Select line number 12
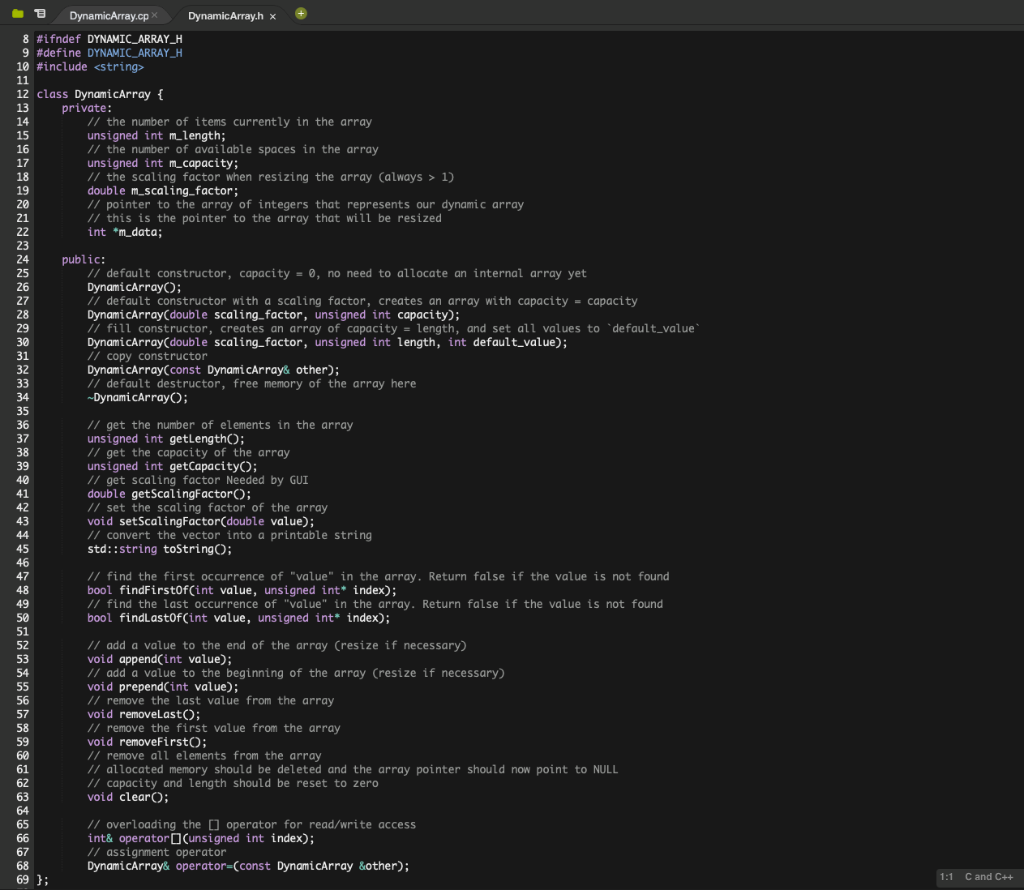 click(22, 94)
